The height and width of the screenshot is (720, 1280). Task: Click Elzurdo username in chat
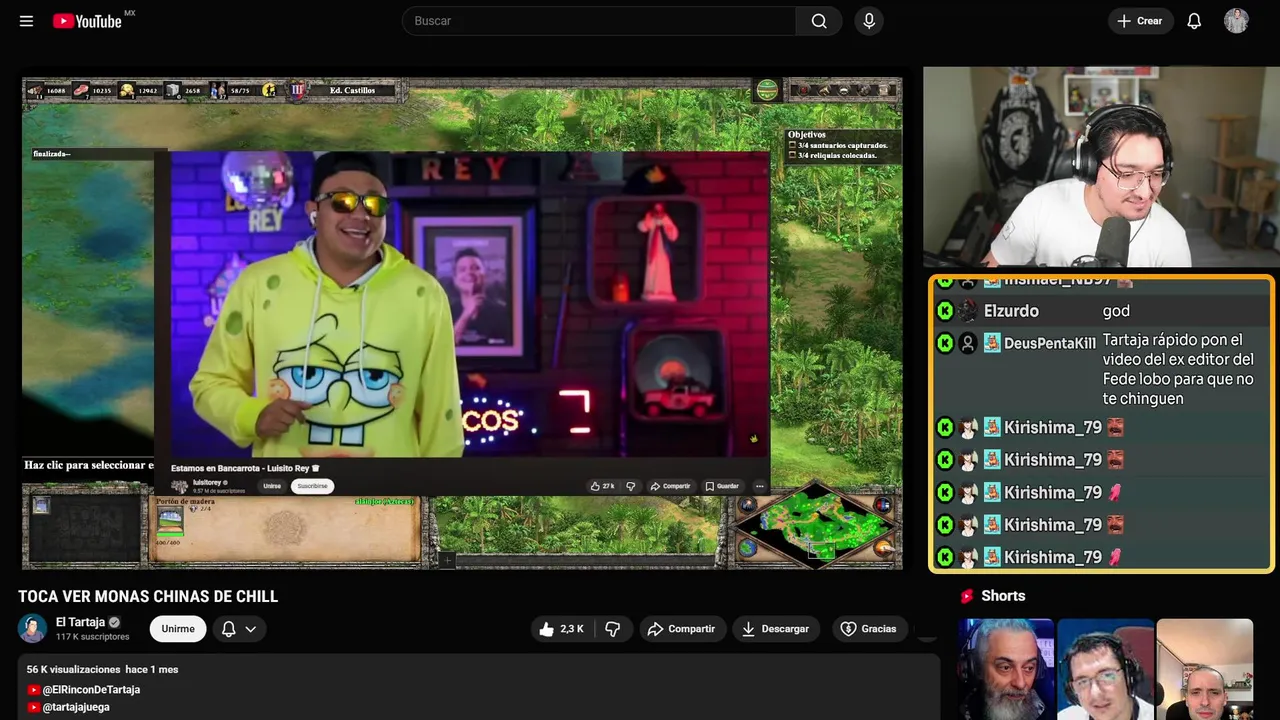click(x=1011, y=311)
